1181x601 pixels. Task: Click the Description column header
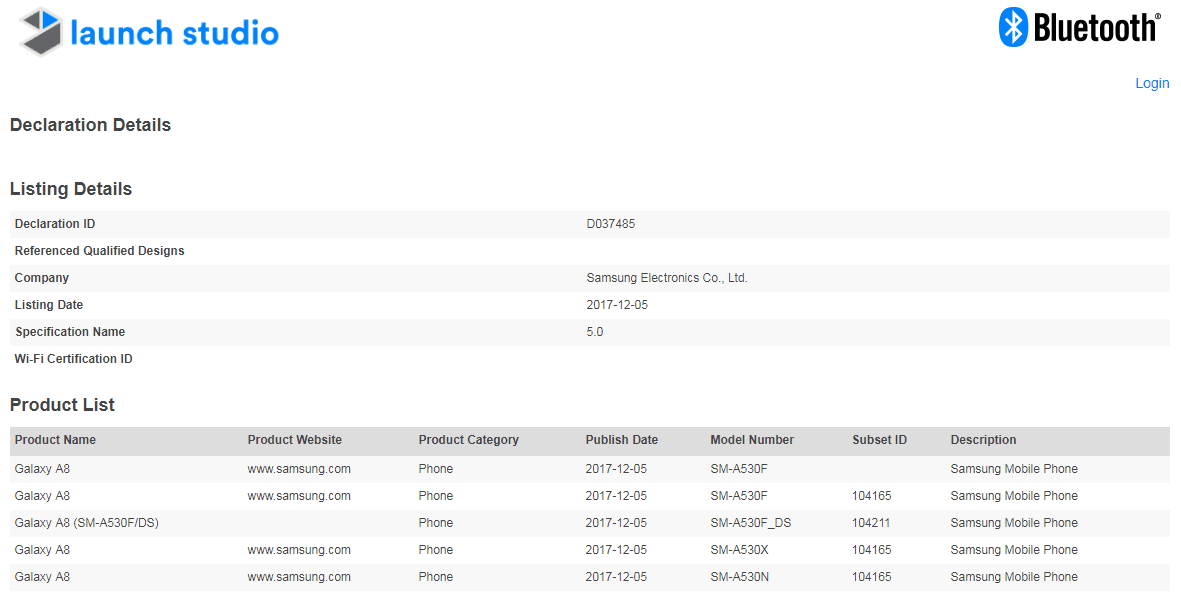click(x=984, y=440)
